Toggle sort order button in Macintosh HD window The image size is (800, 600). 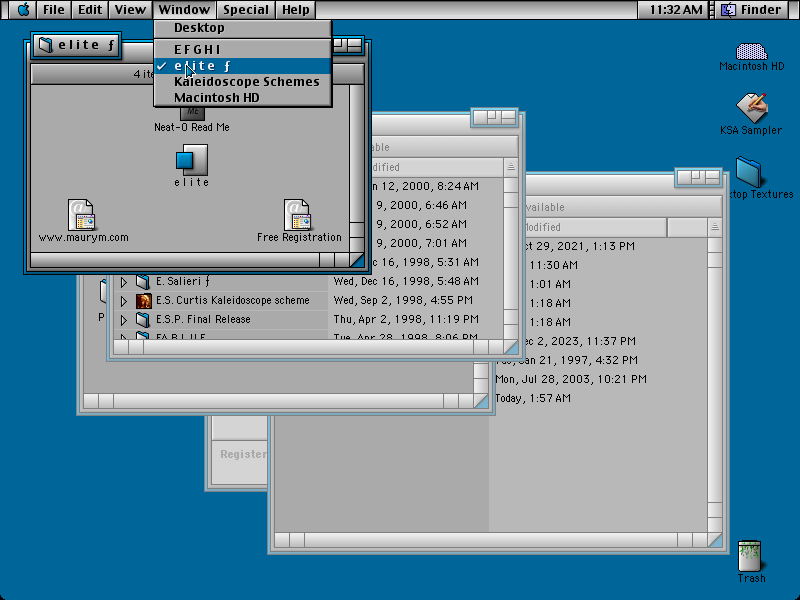(715, 228)
